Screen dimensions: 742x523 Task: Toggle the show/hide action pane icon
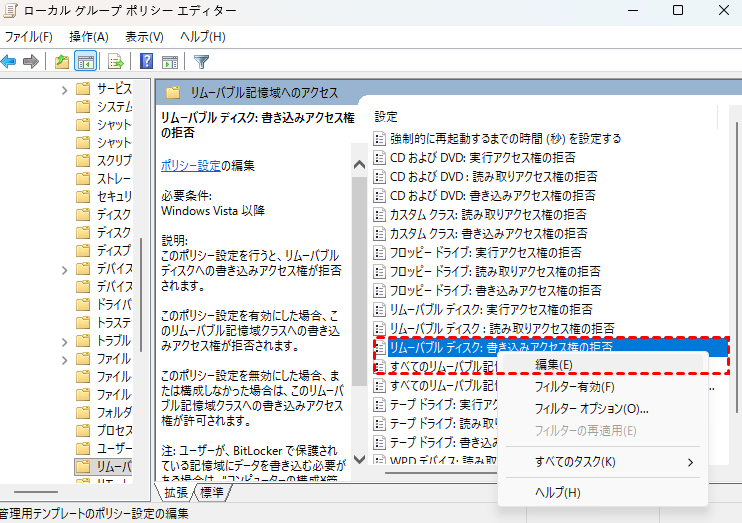(169, 62)
